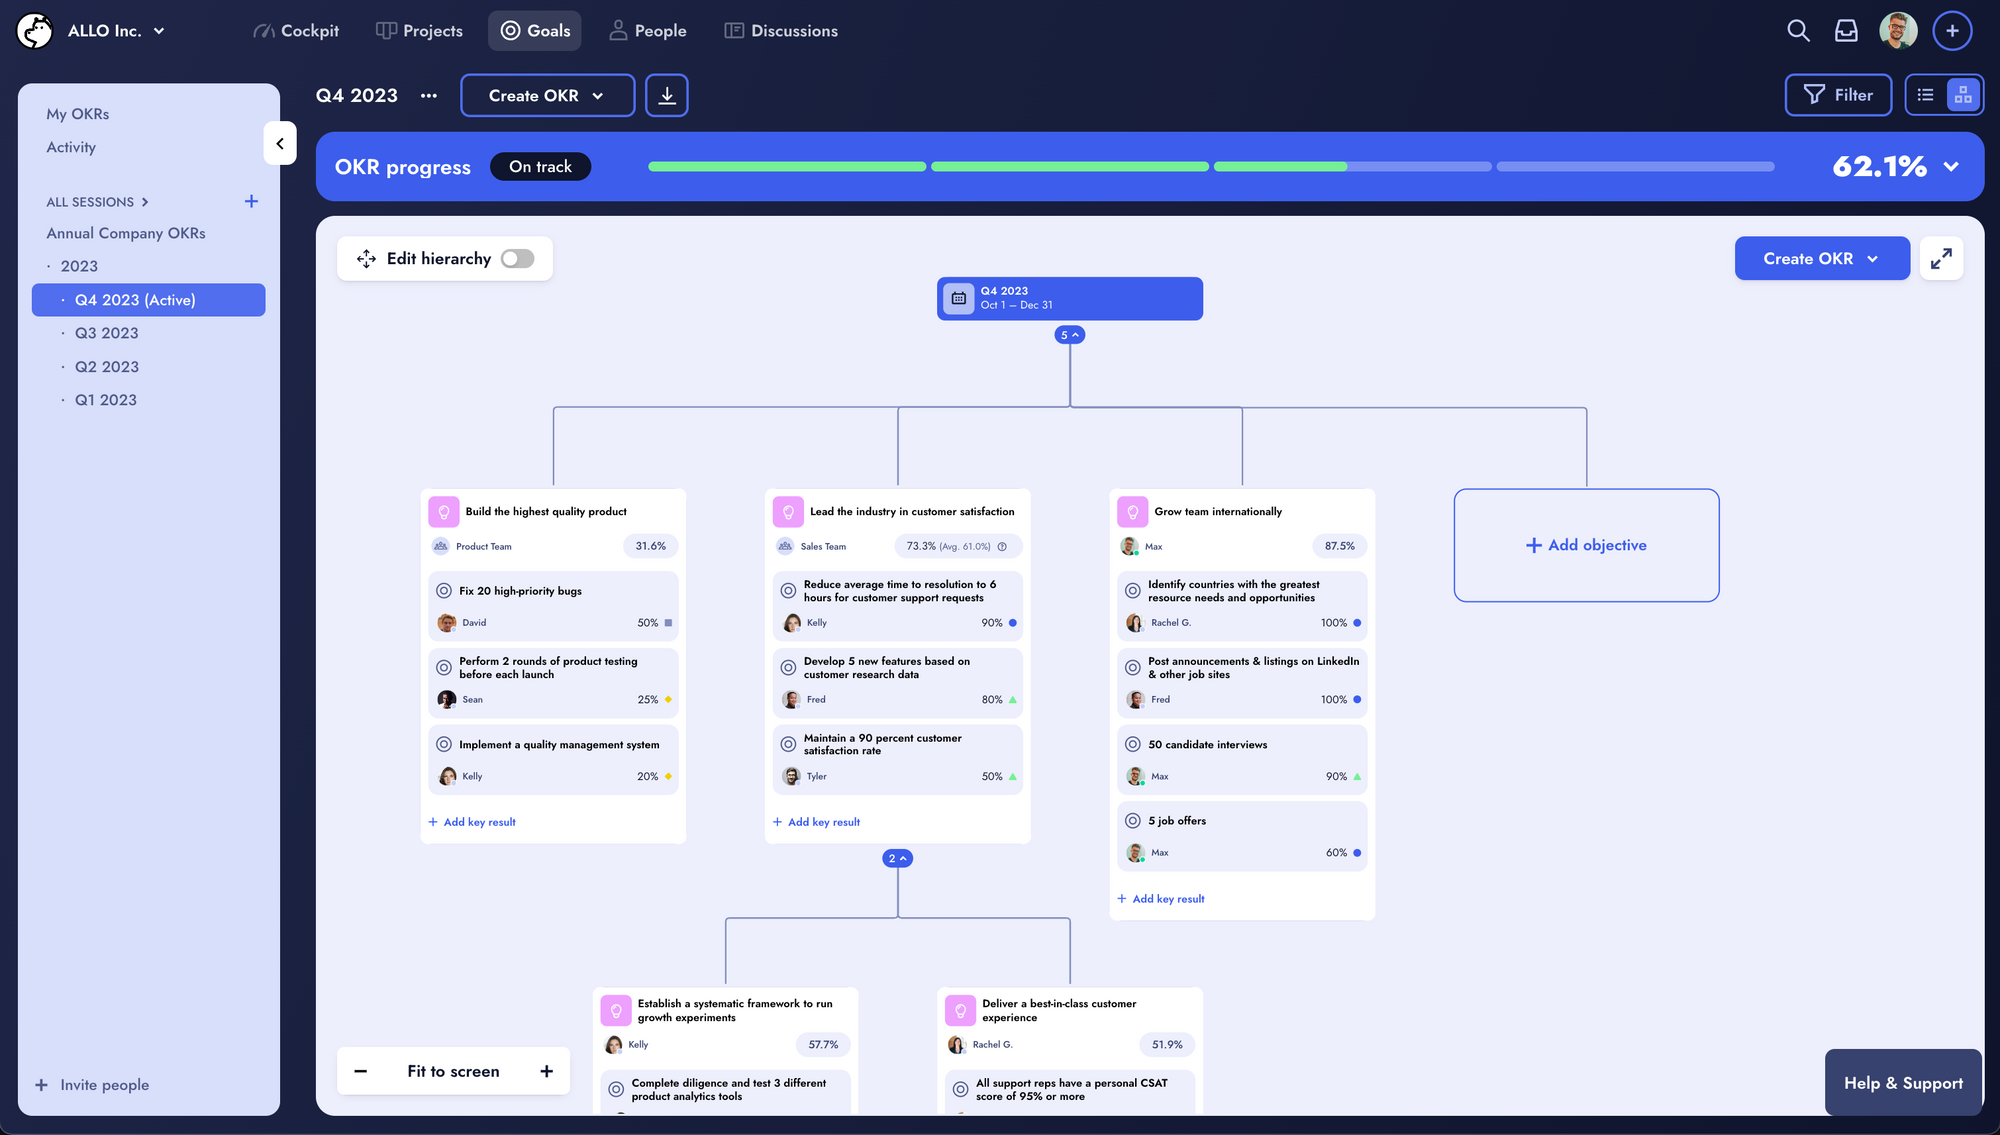Screen dimensions: 2000x1135
Task: Switch to hierarchy tree view icon
Action: (1963, 95)
